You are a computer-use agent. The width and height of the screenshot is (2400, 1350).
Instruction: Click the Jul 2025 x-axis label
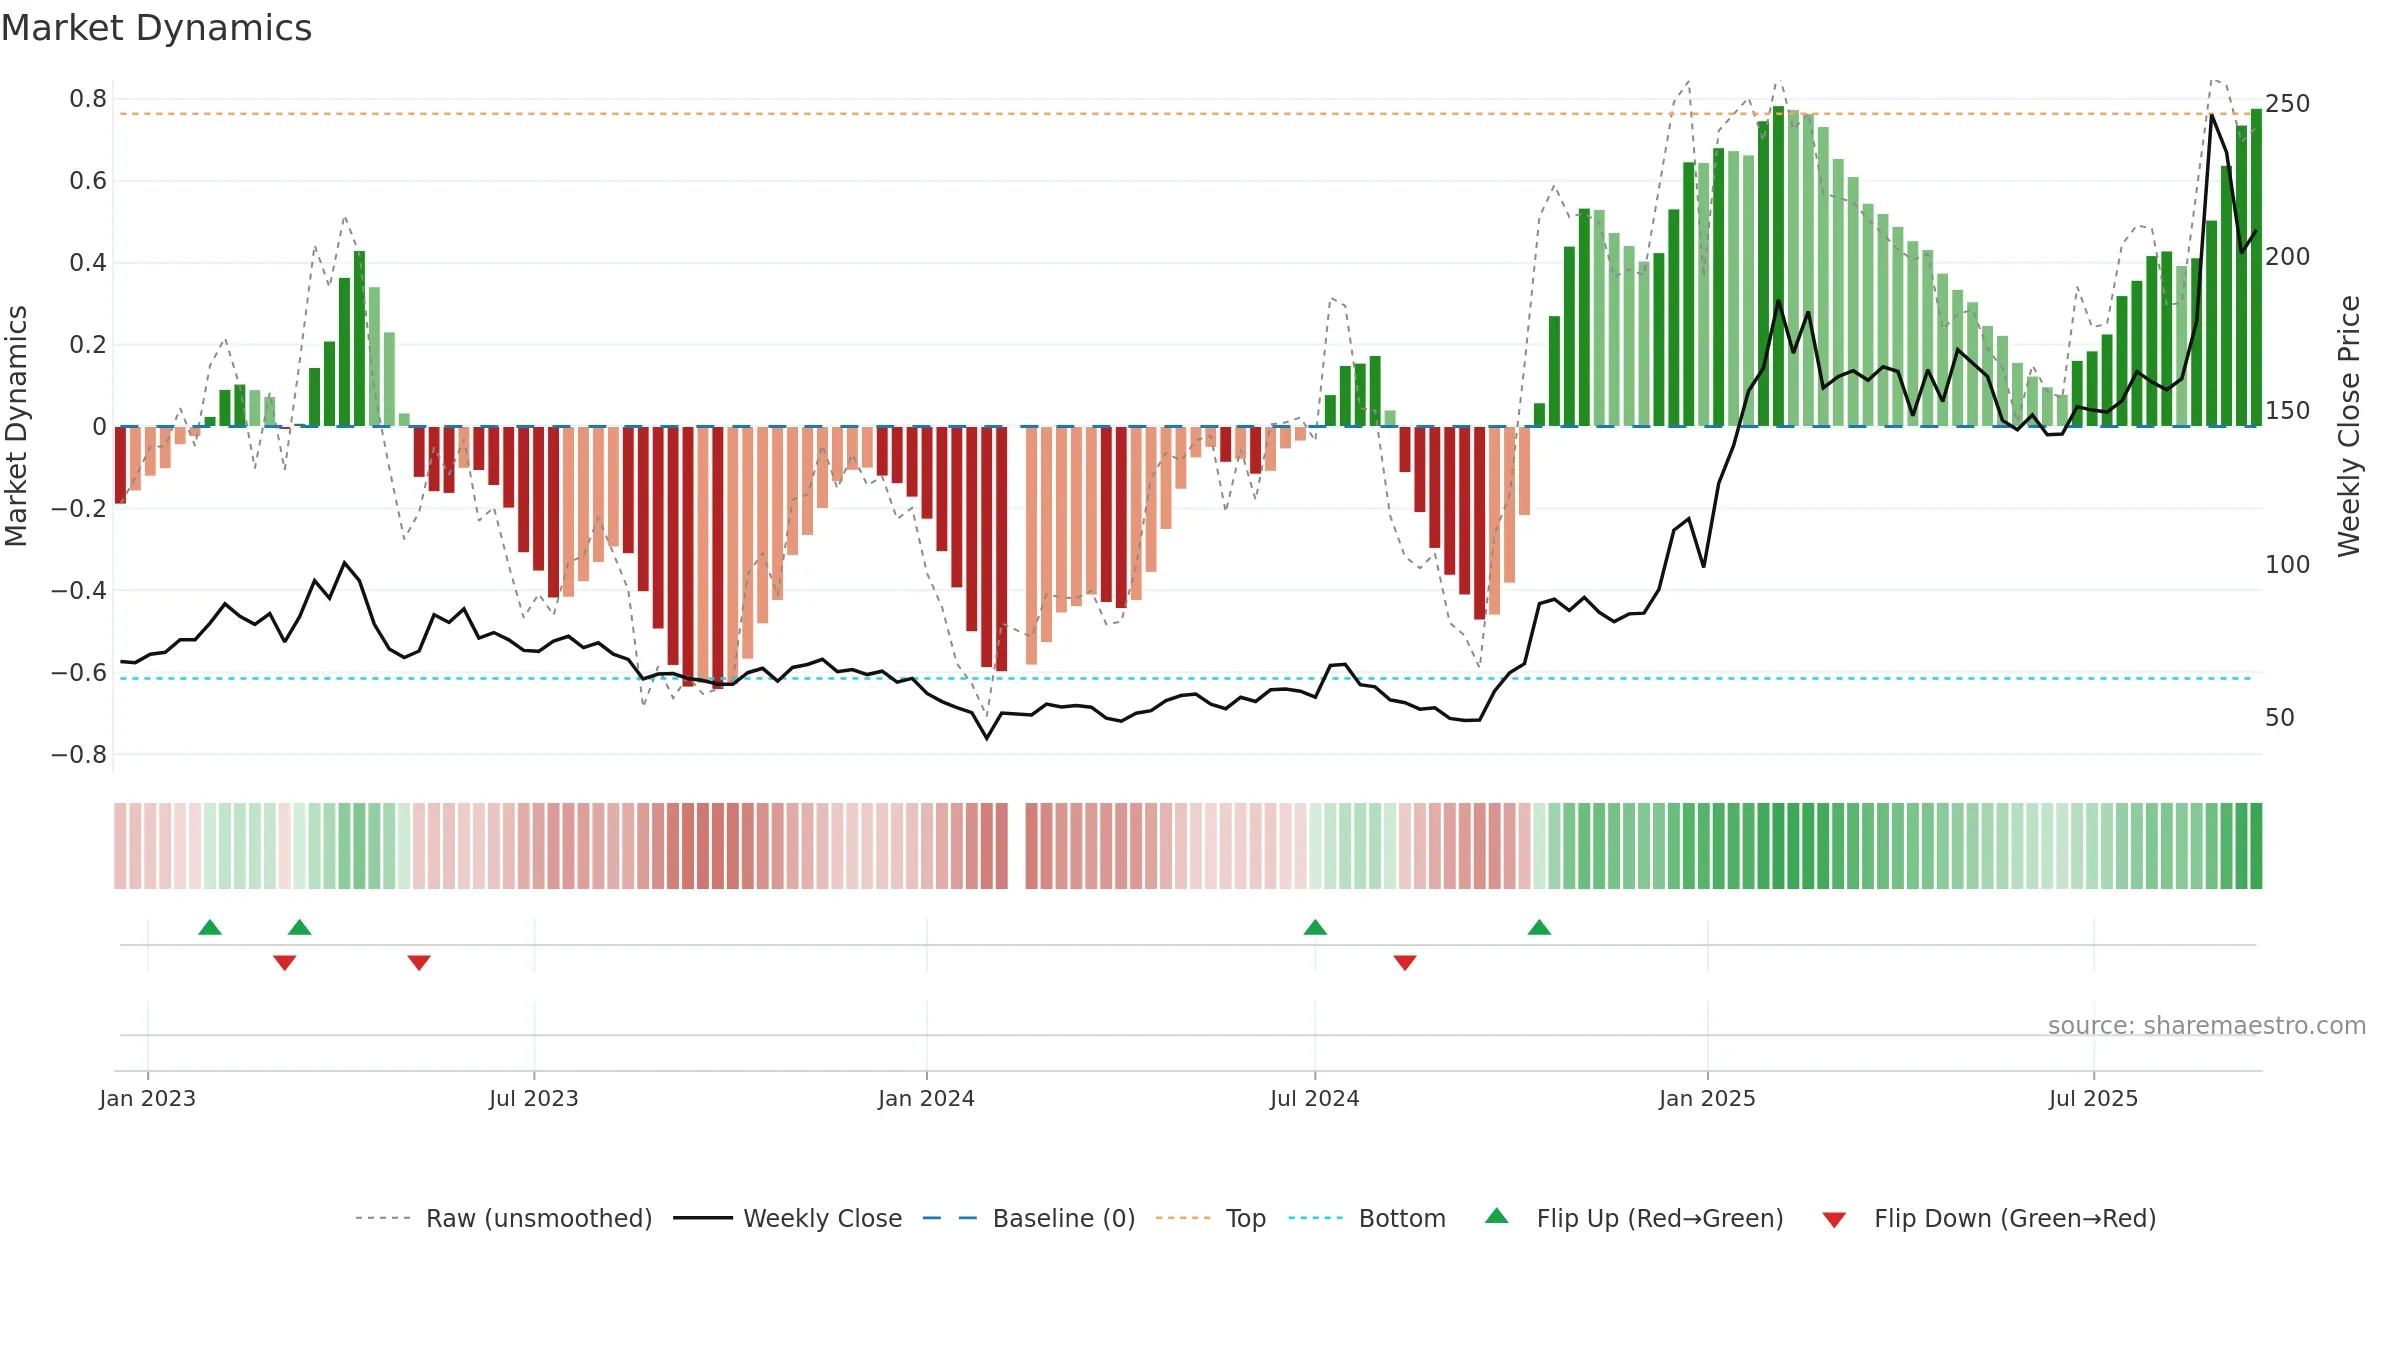pos(2094,1098)
